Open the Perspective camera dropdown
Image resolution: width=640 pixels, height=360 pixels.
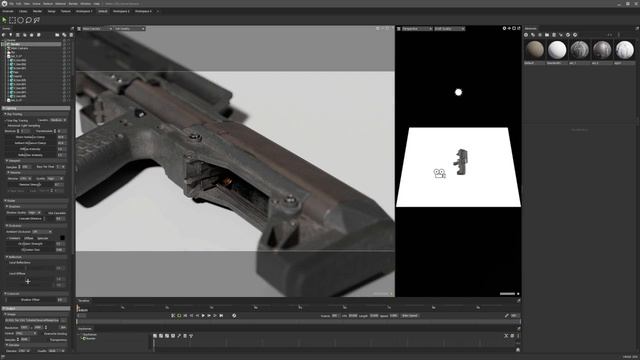[417, 29]
